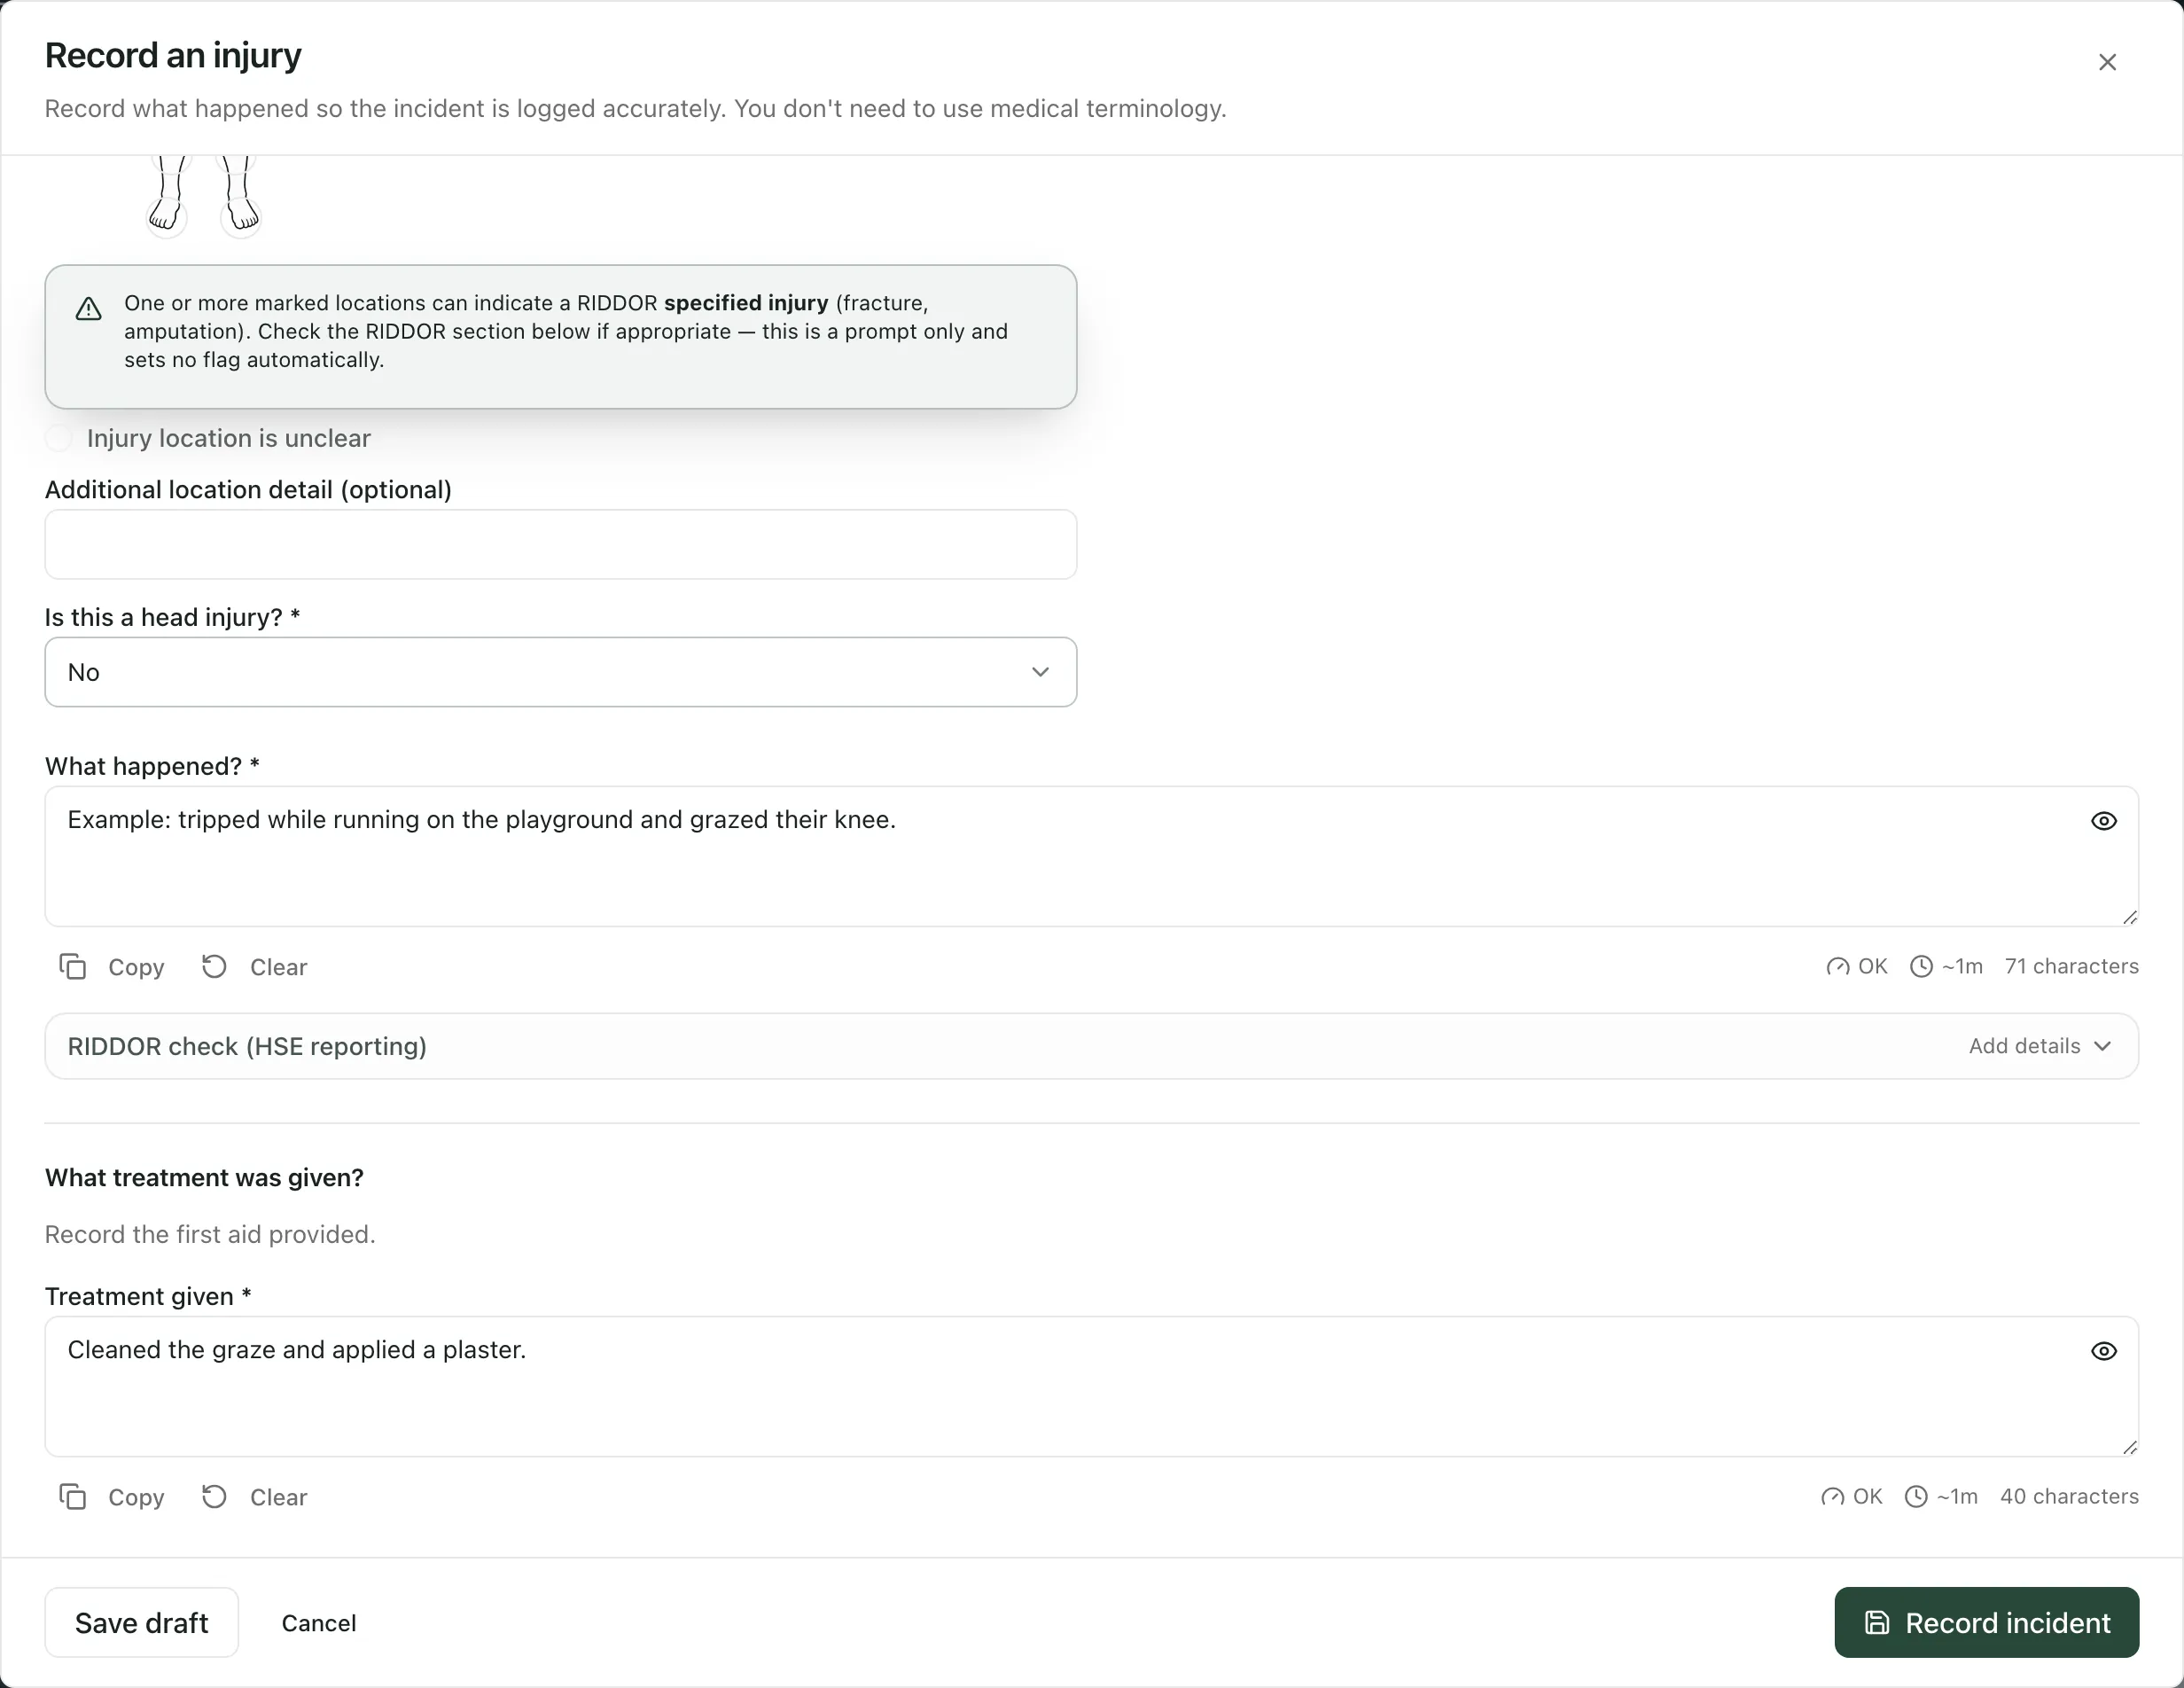
Task: Click the 71 characters counter
Action: [2071, 966]
